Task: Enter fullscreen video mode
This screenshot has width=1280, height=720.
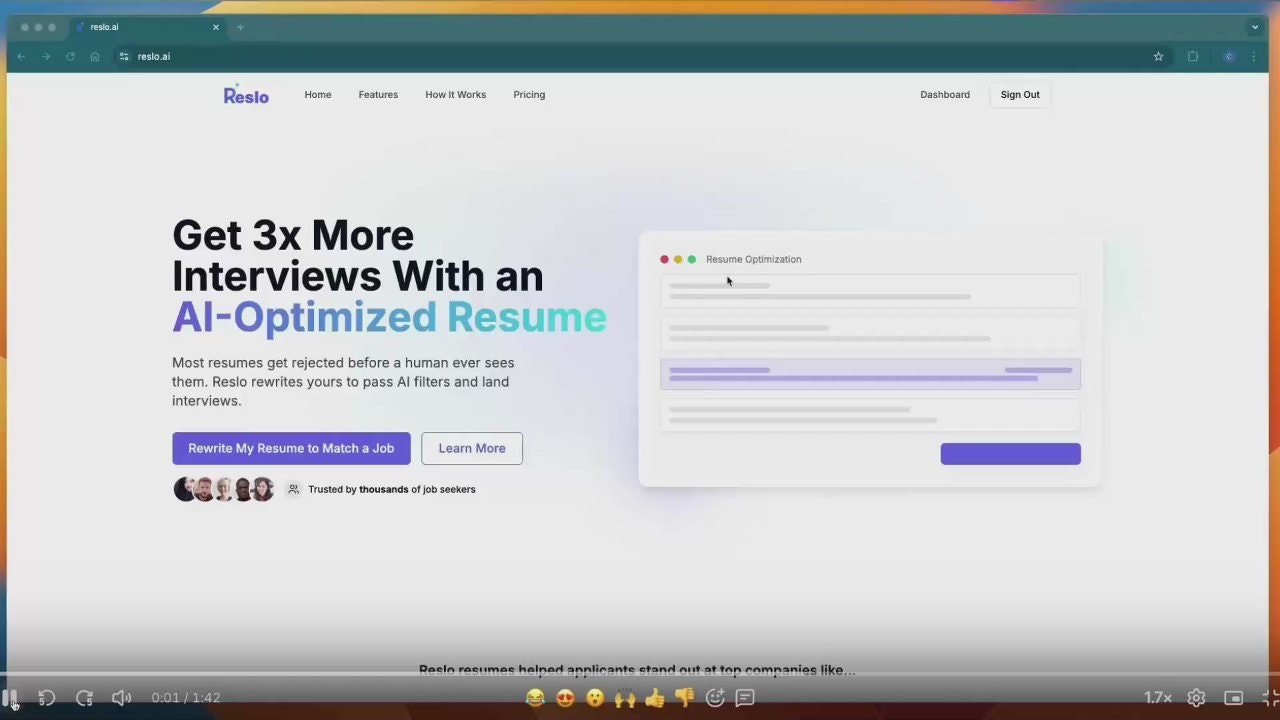Action: 1270,698
